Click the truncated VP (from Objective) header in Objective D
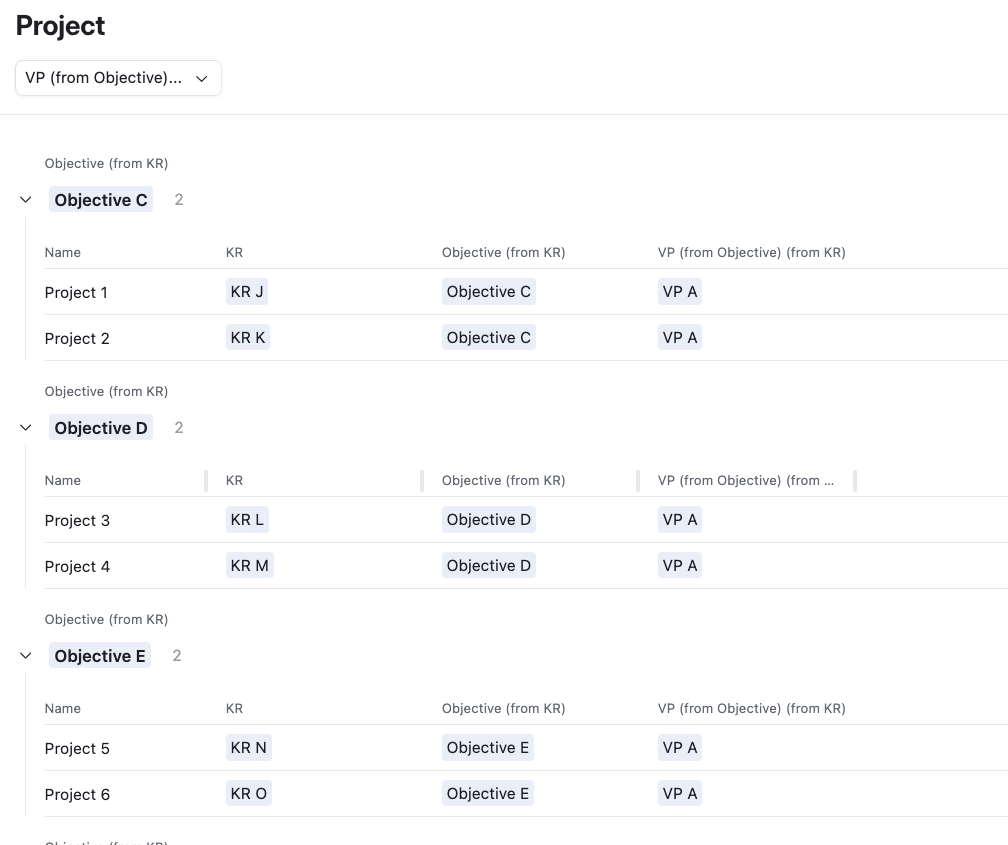Viewport: 1008px width, 845px height. [x=746, y=480]
